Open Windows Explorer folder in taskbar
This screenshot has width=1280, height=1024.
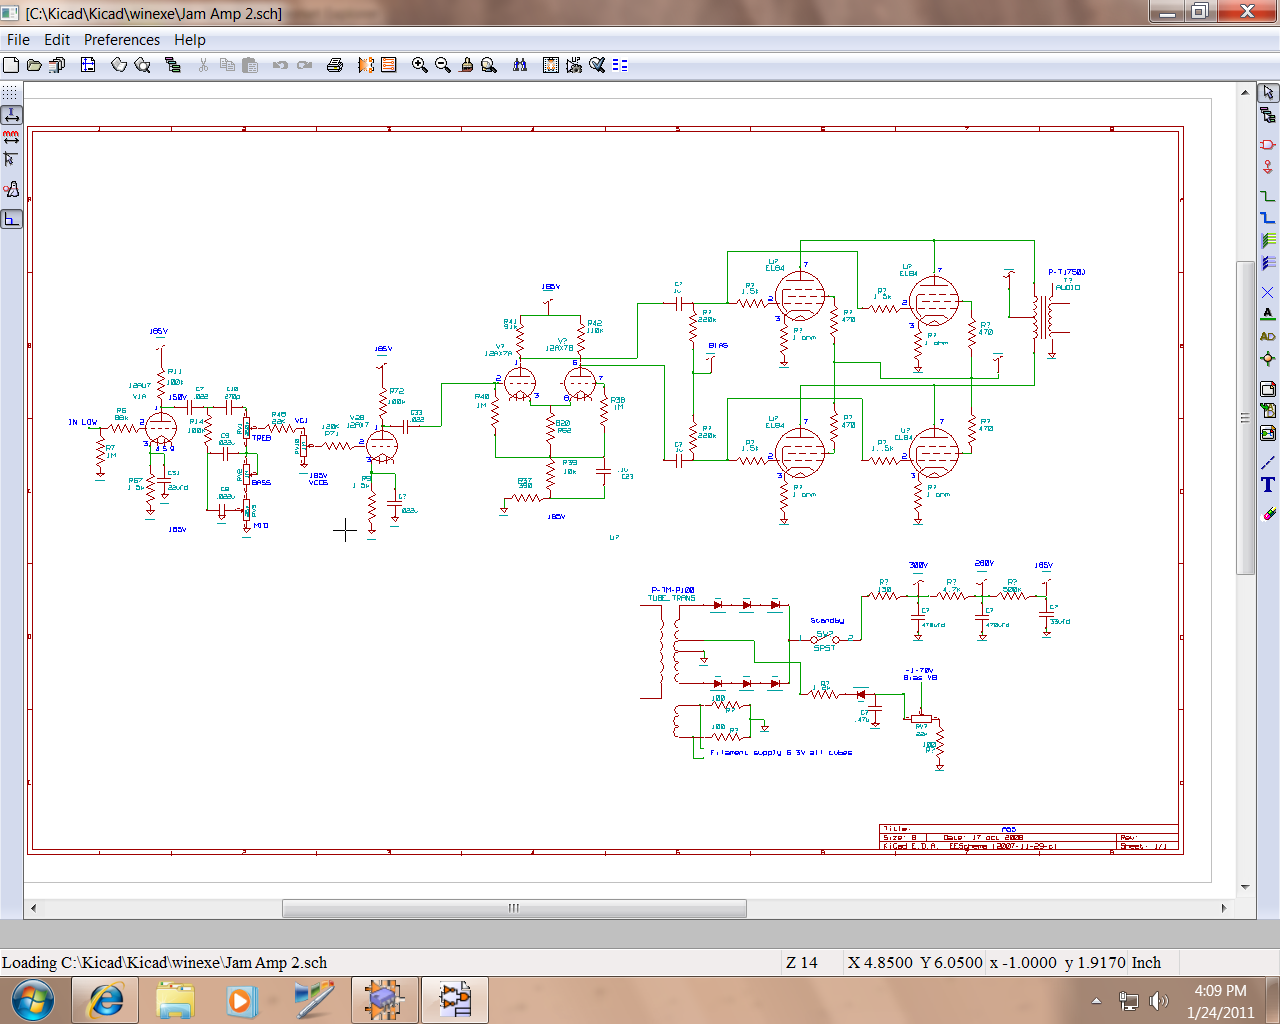click(175, 1000)
